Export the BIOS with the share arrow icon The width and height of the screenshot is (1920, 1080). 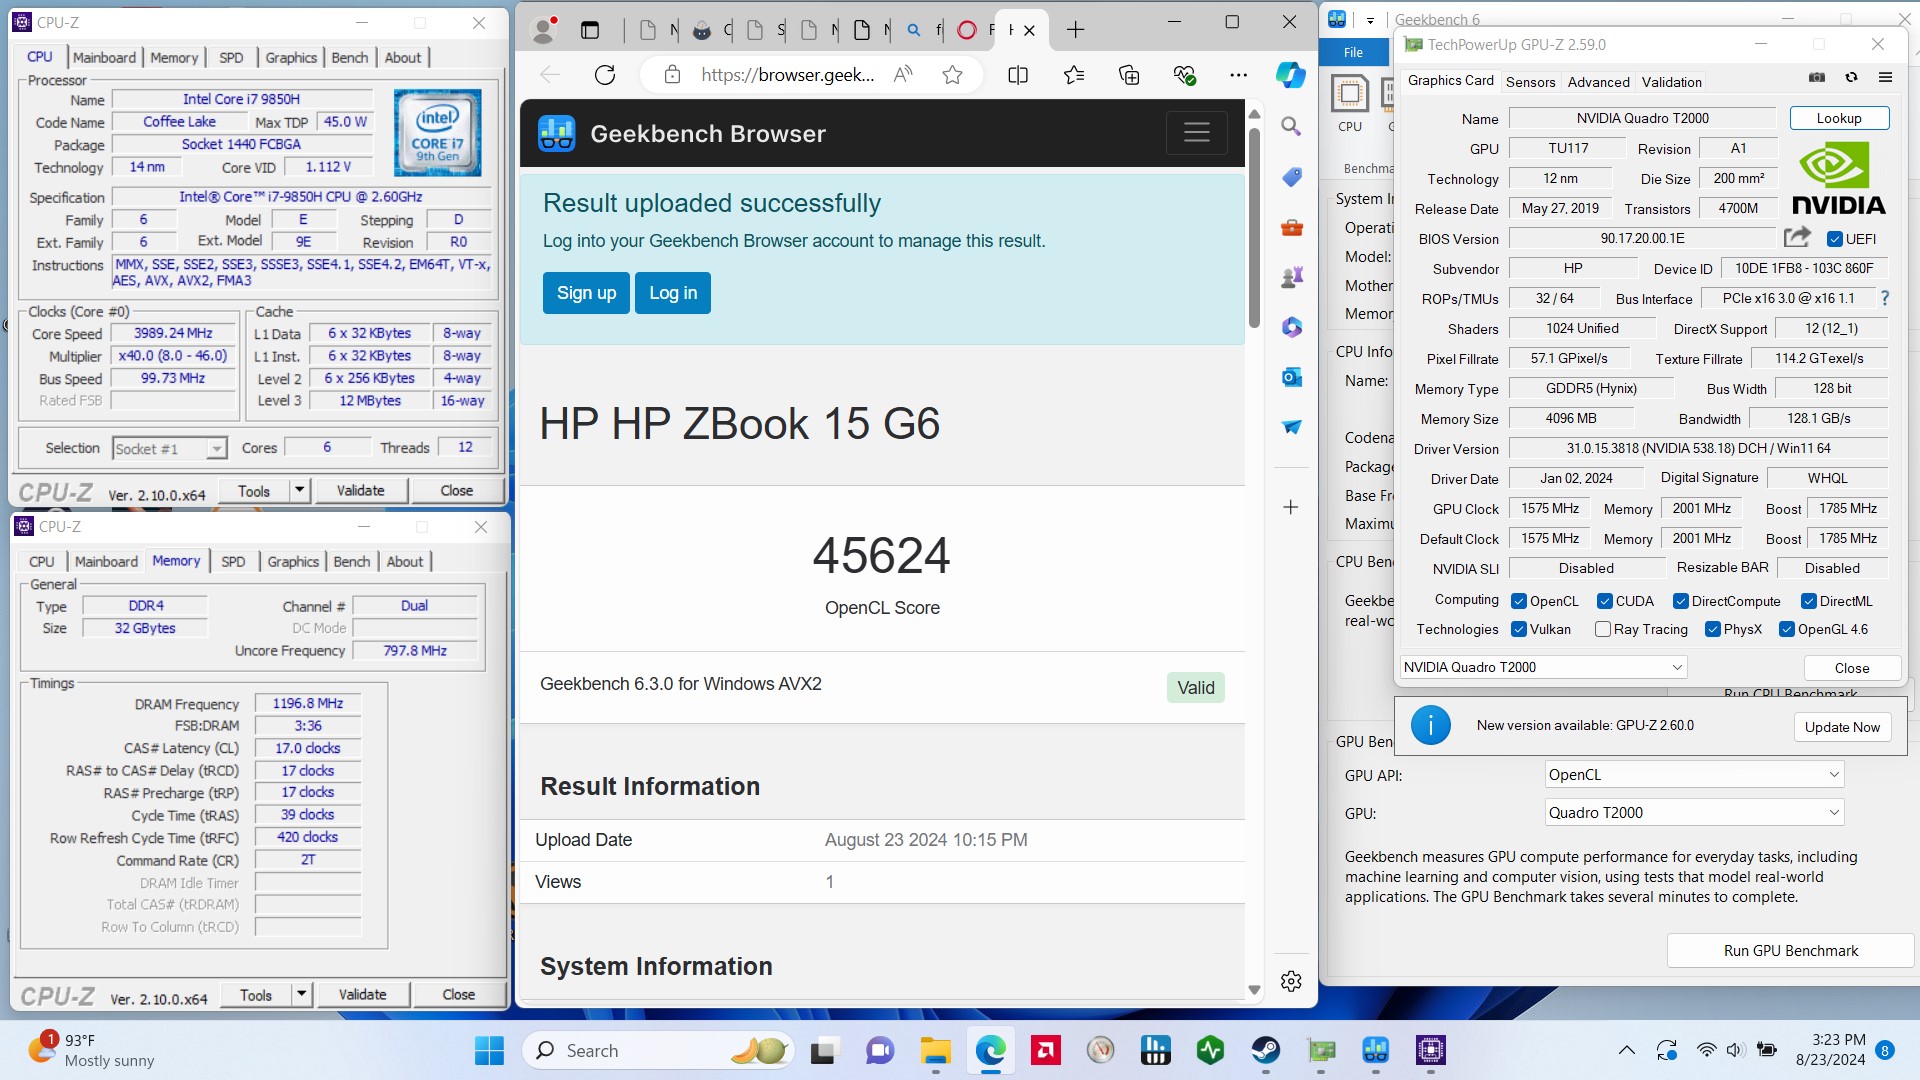pos(1797,237)
